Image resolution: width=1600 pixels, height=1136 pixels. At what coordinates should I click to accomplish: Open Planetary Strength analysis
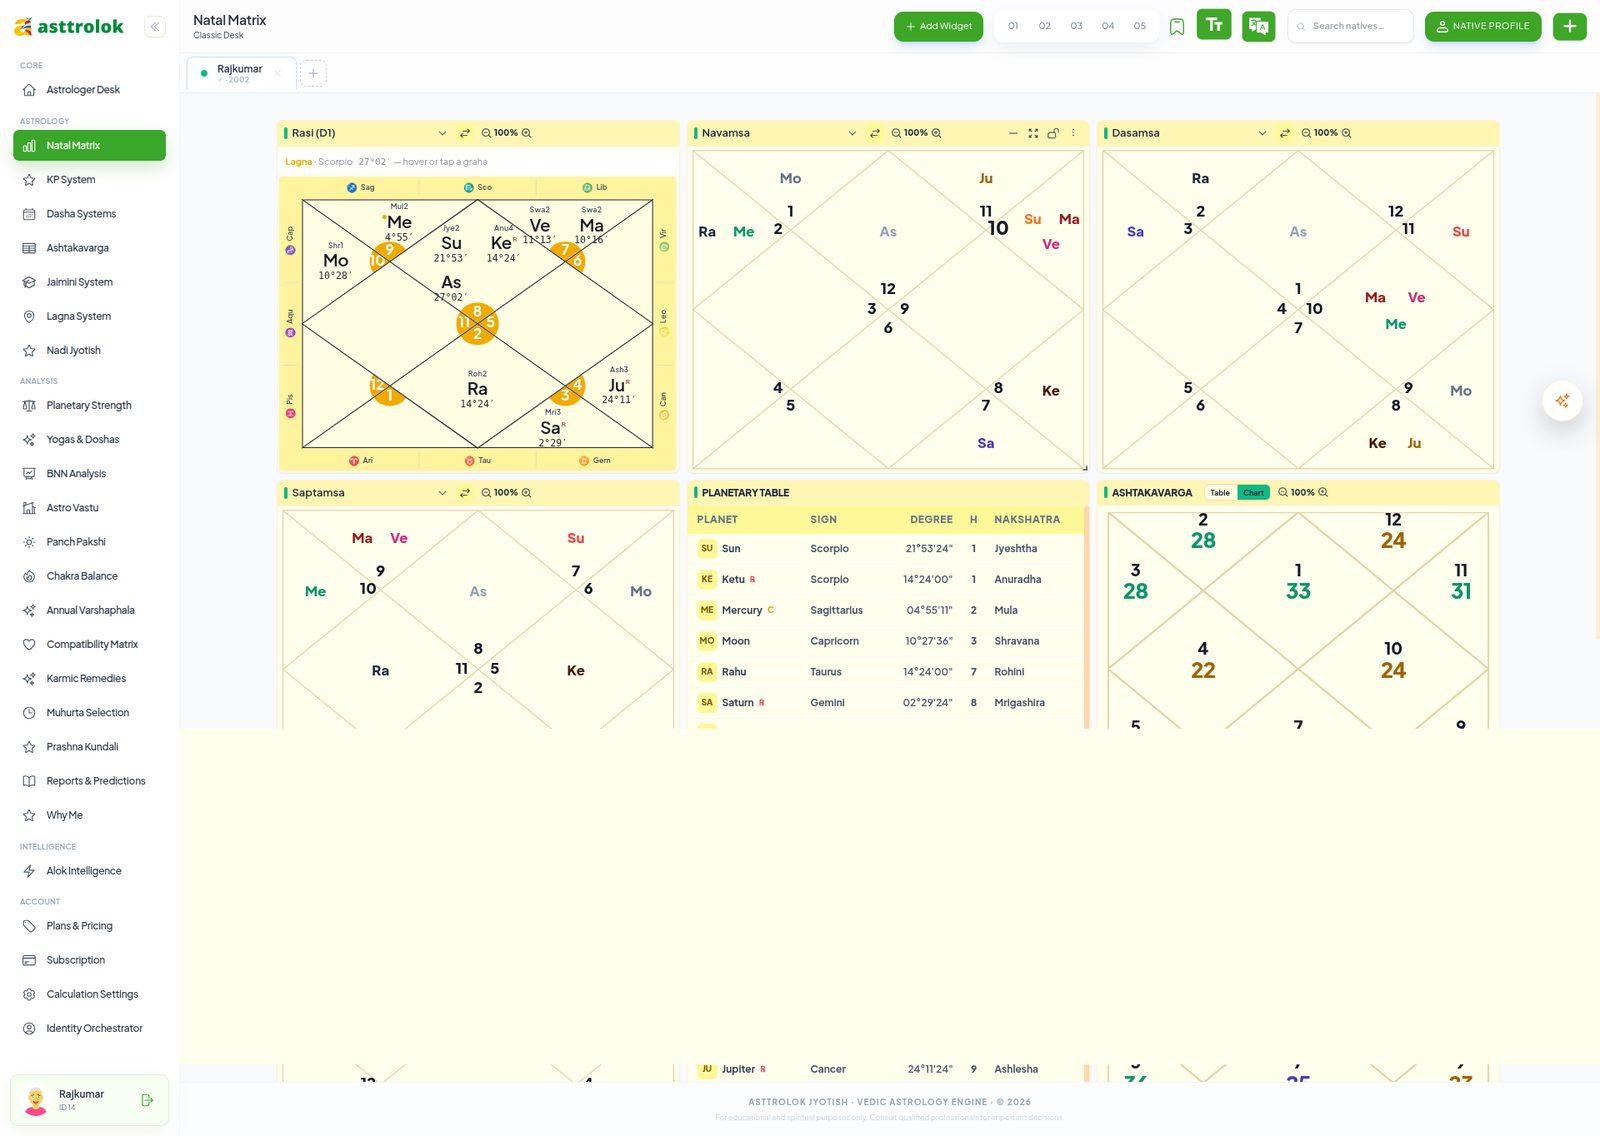pyautogui.click(x=89, y=406)
